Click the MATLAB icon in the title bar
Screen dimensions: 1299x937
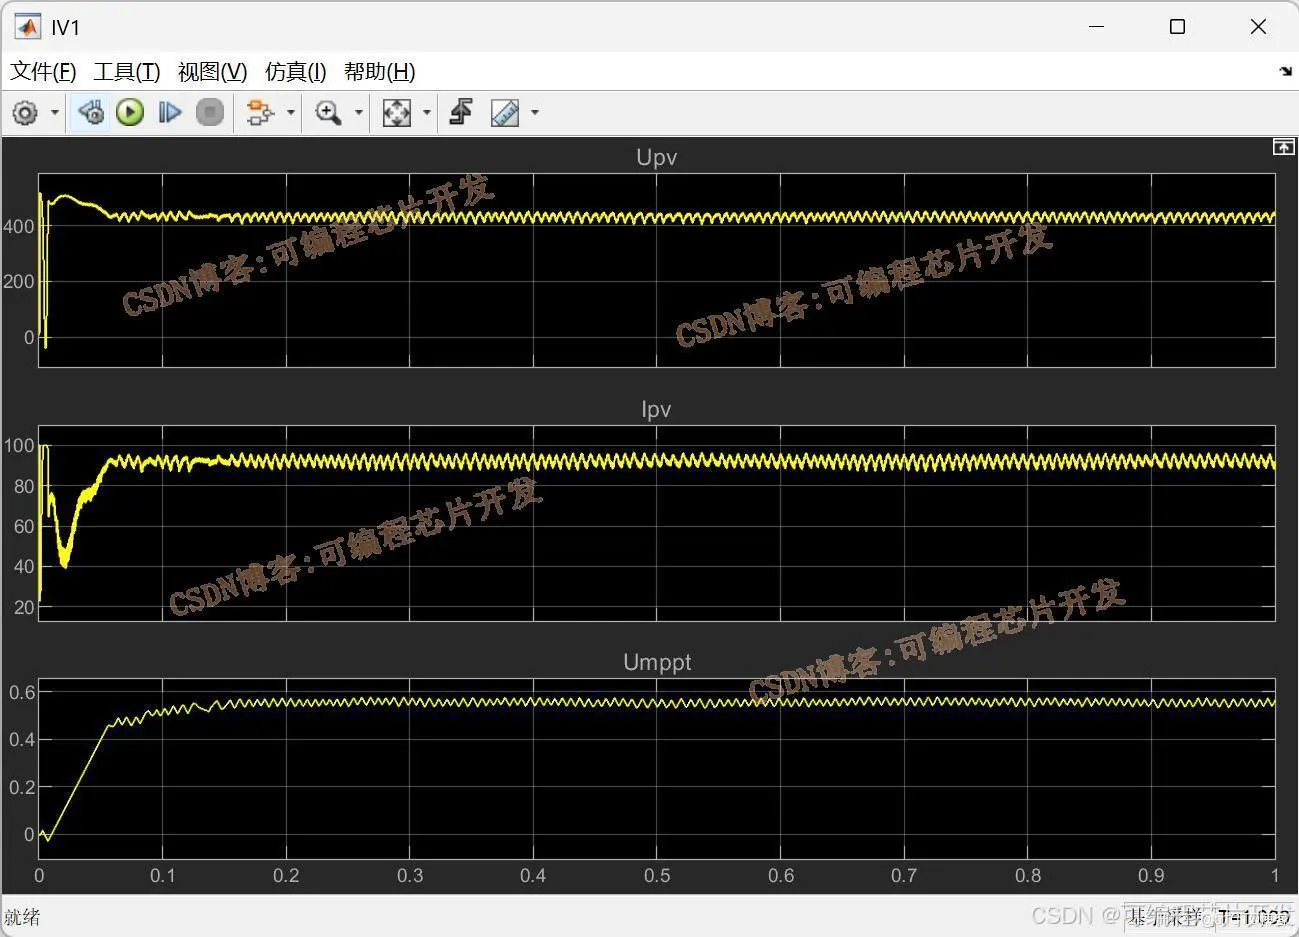pos(27,27)
